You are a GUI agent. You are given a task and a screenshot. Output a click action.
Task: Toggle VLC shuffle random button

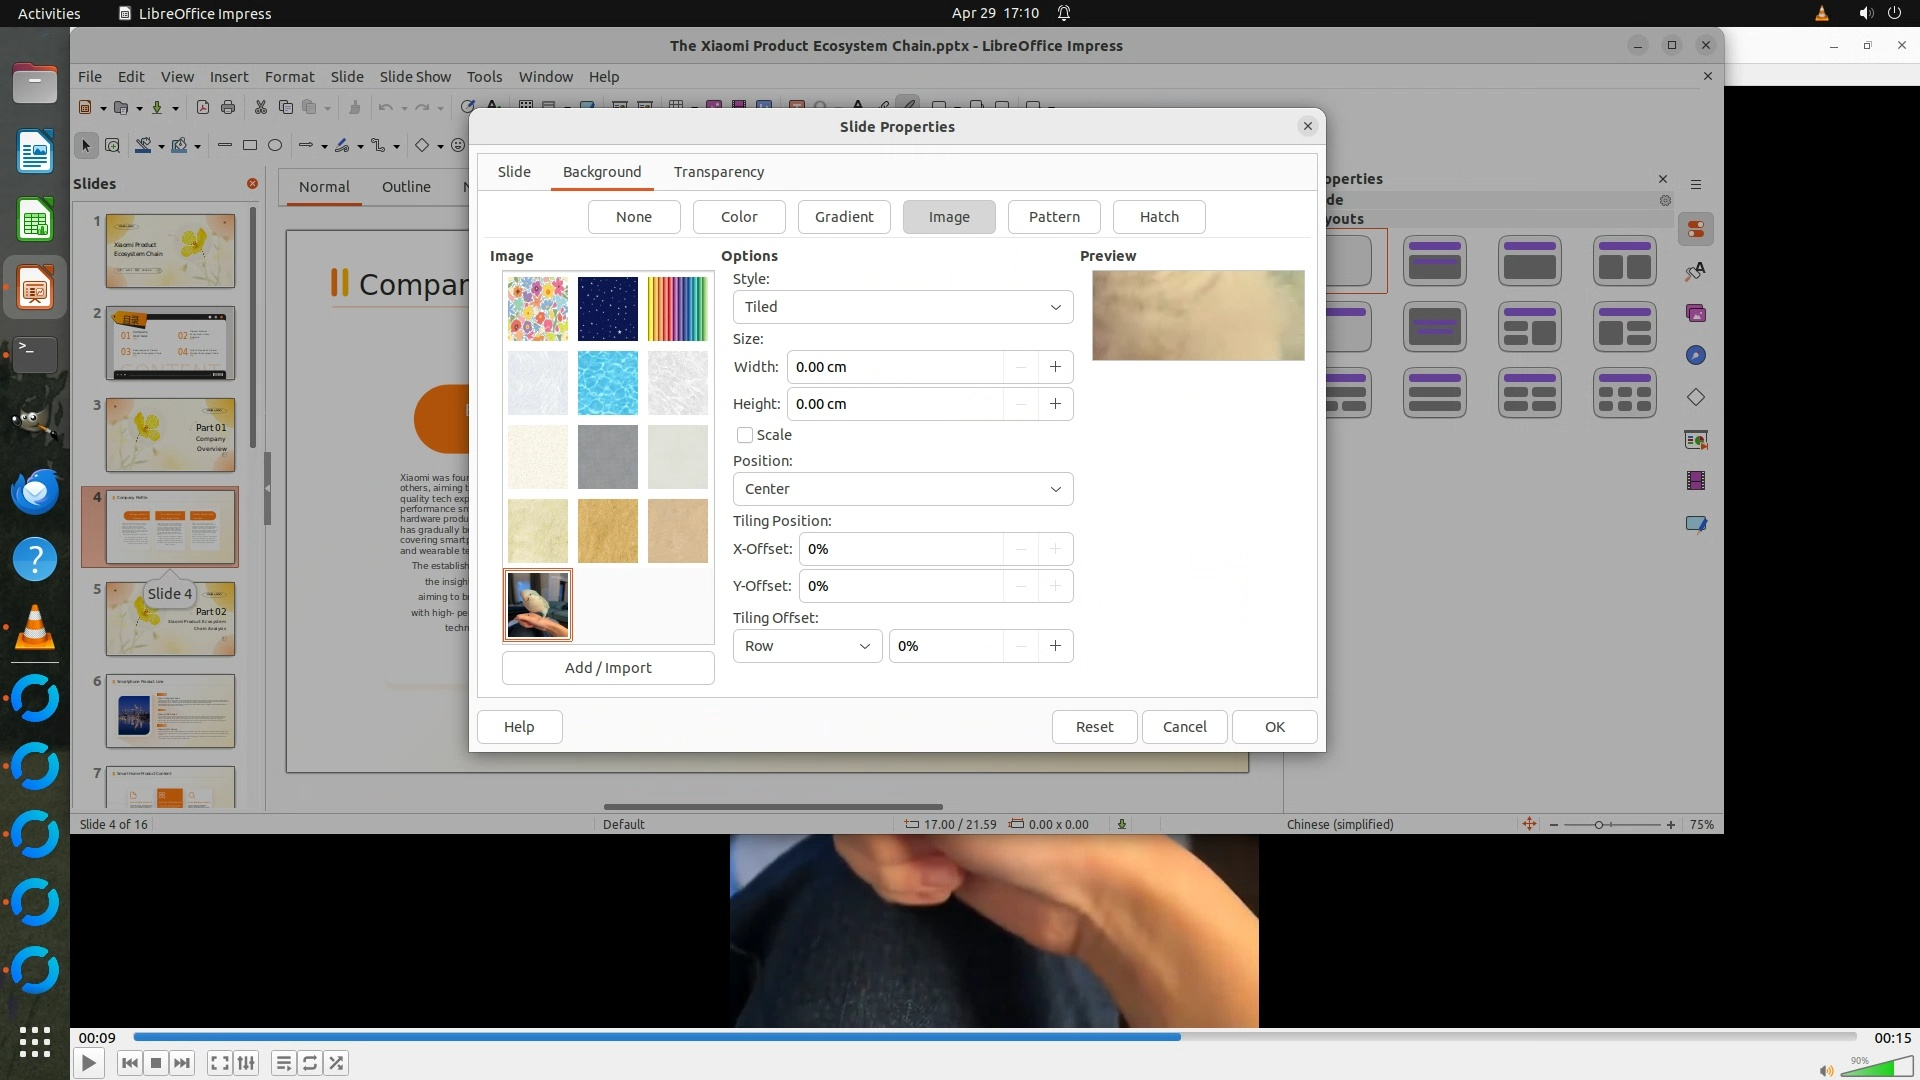tap(336, 1063)
